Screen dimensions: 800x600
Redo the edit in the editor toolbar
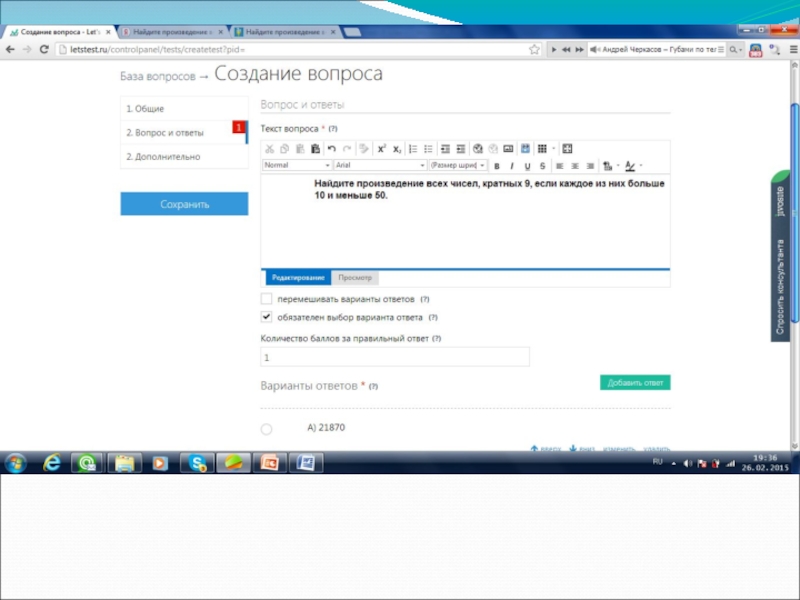click(x=347, y=149)
